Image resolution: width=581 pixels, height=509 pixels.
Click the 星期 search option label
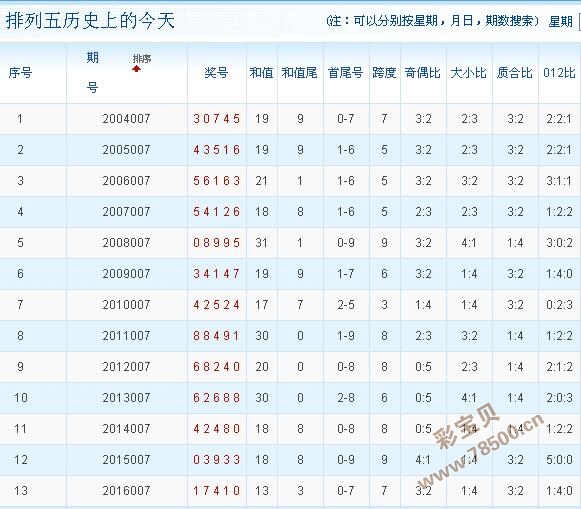click(x=561, y=21)
